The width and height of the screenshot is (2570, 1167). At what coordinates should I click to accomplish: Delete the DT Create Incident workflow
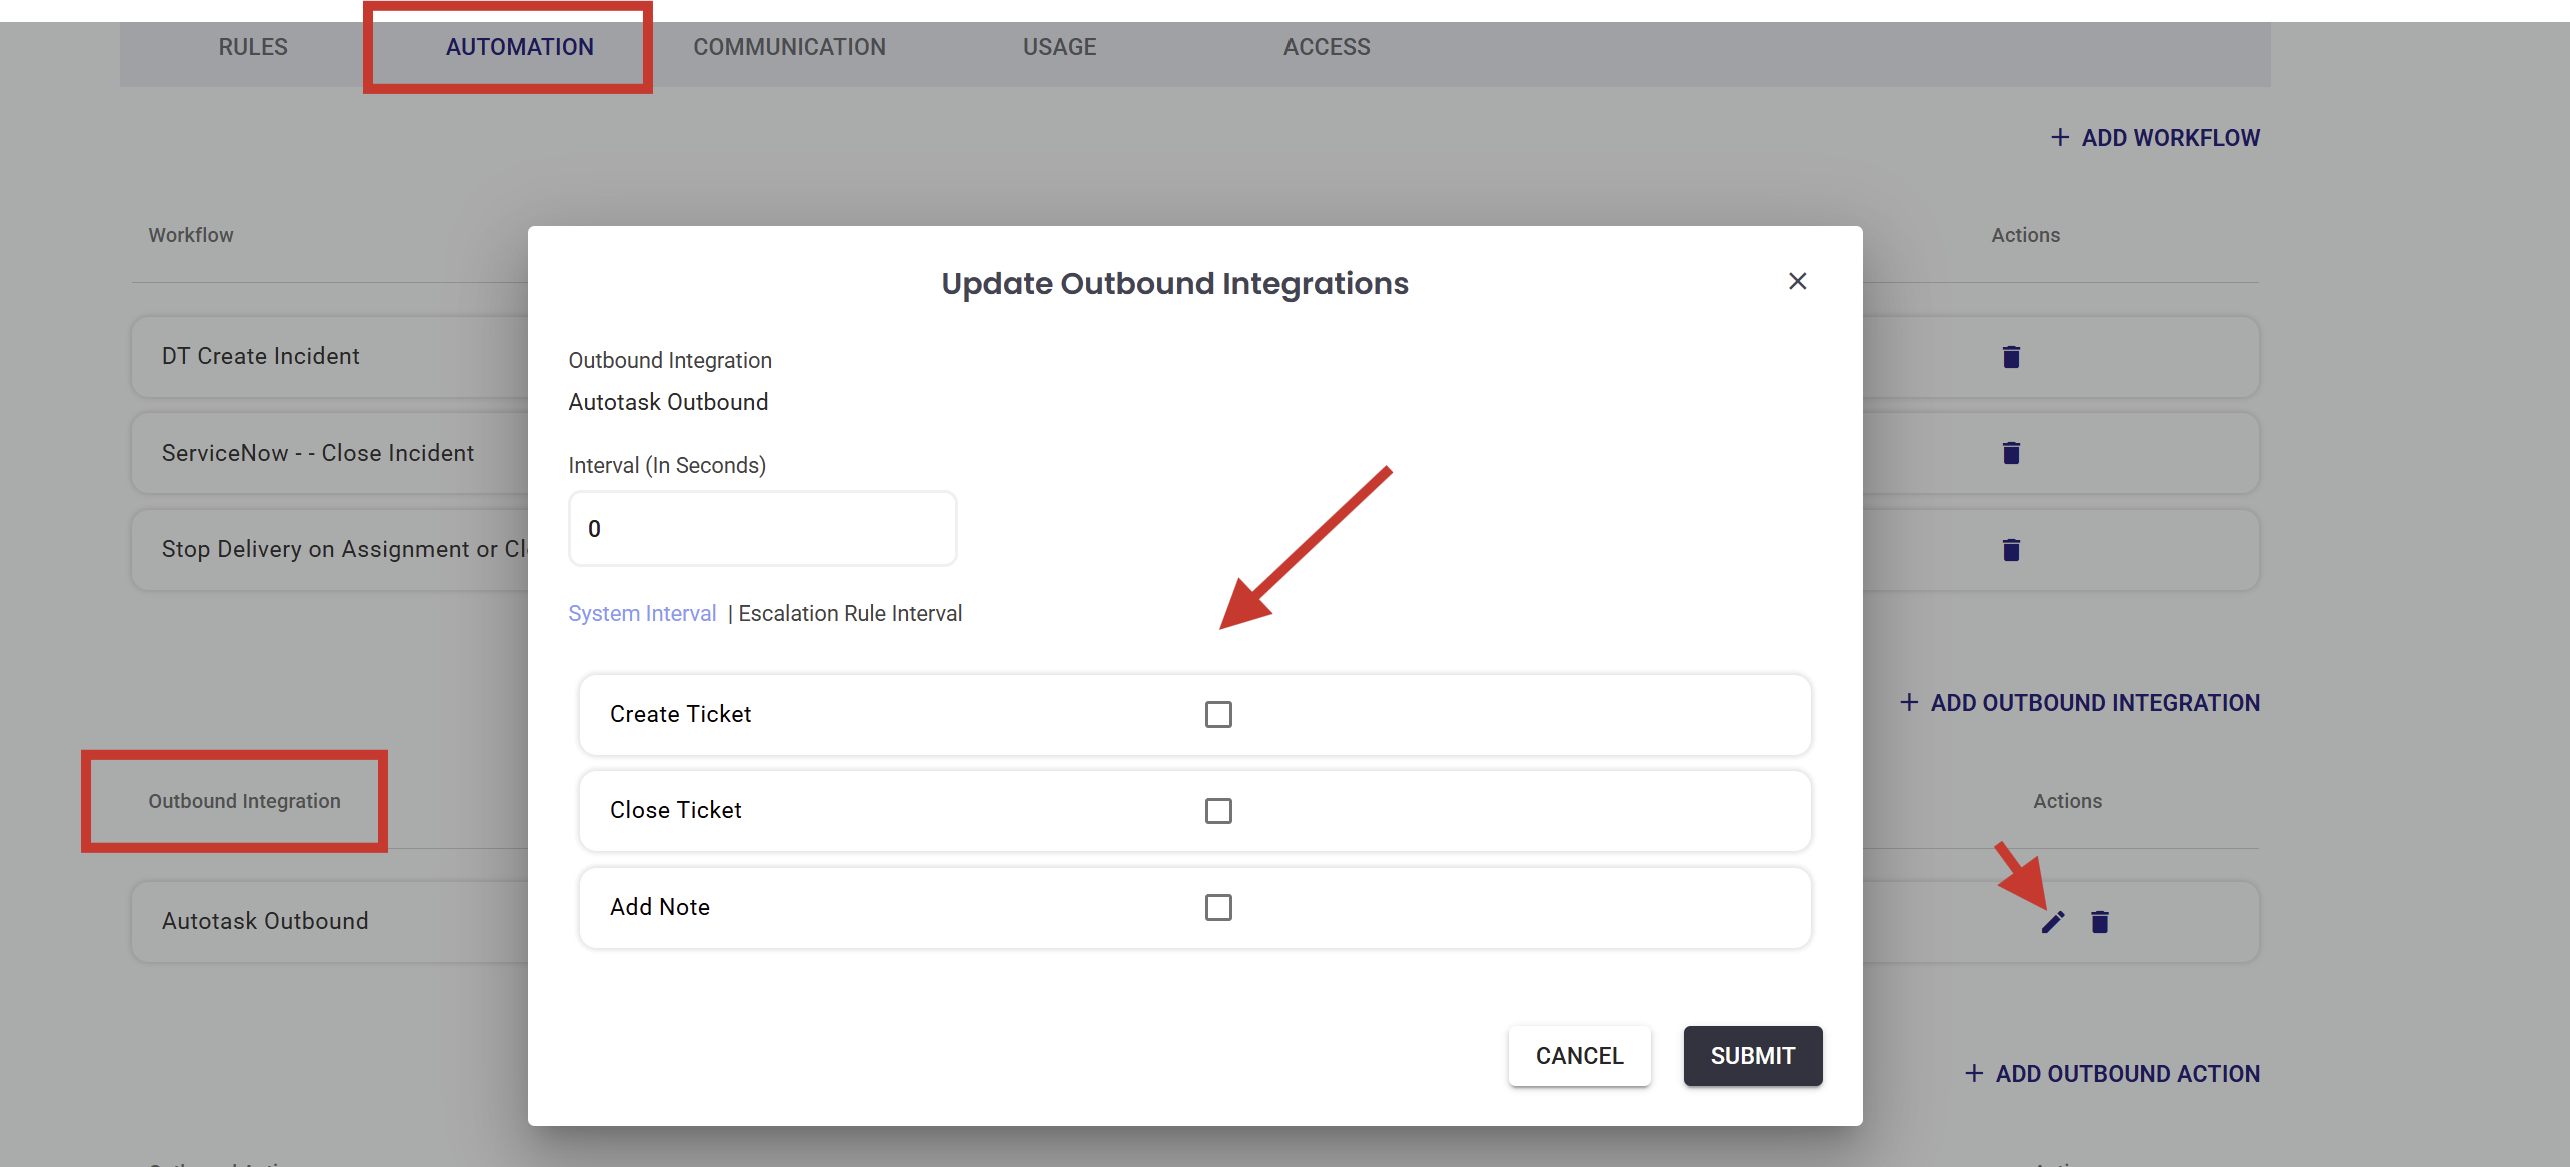[2011, 357]
